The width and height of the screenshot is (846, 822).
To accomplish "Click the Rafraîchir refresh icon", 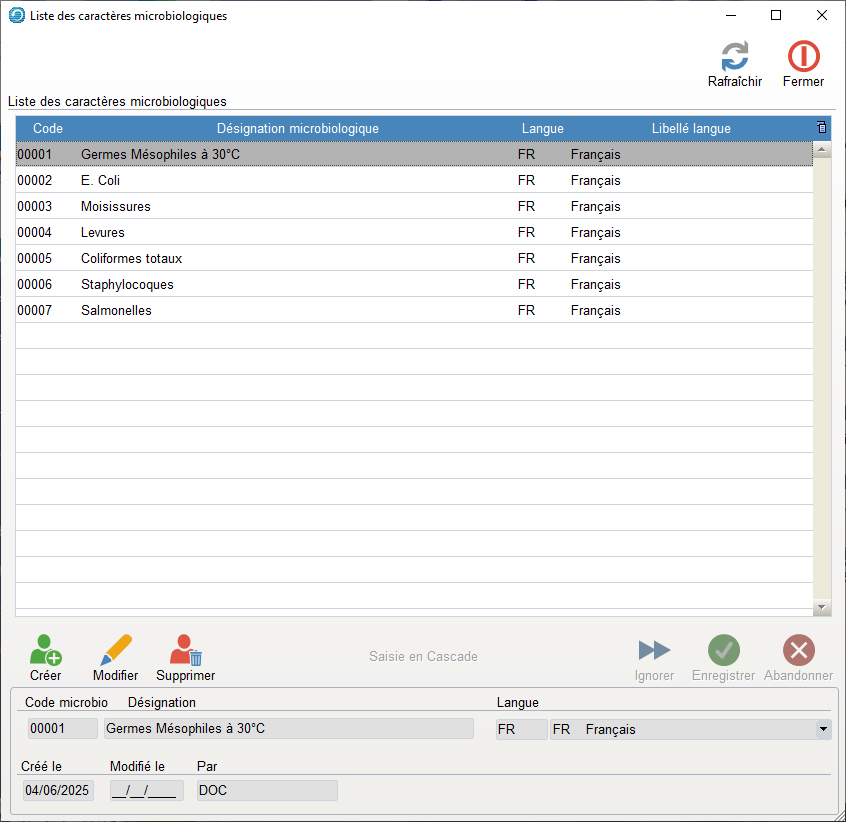I will (735, 57).
